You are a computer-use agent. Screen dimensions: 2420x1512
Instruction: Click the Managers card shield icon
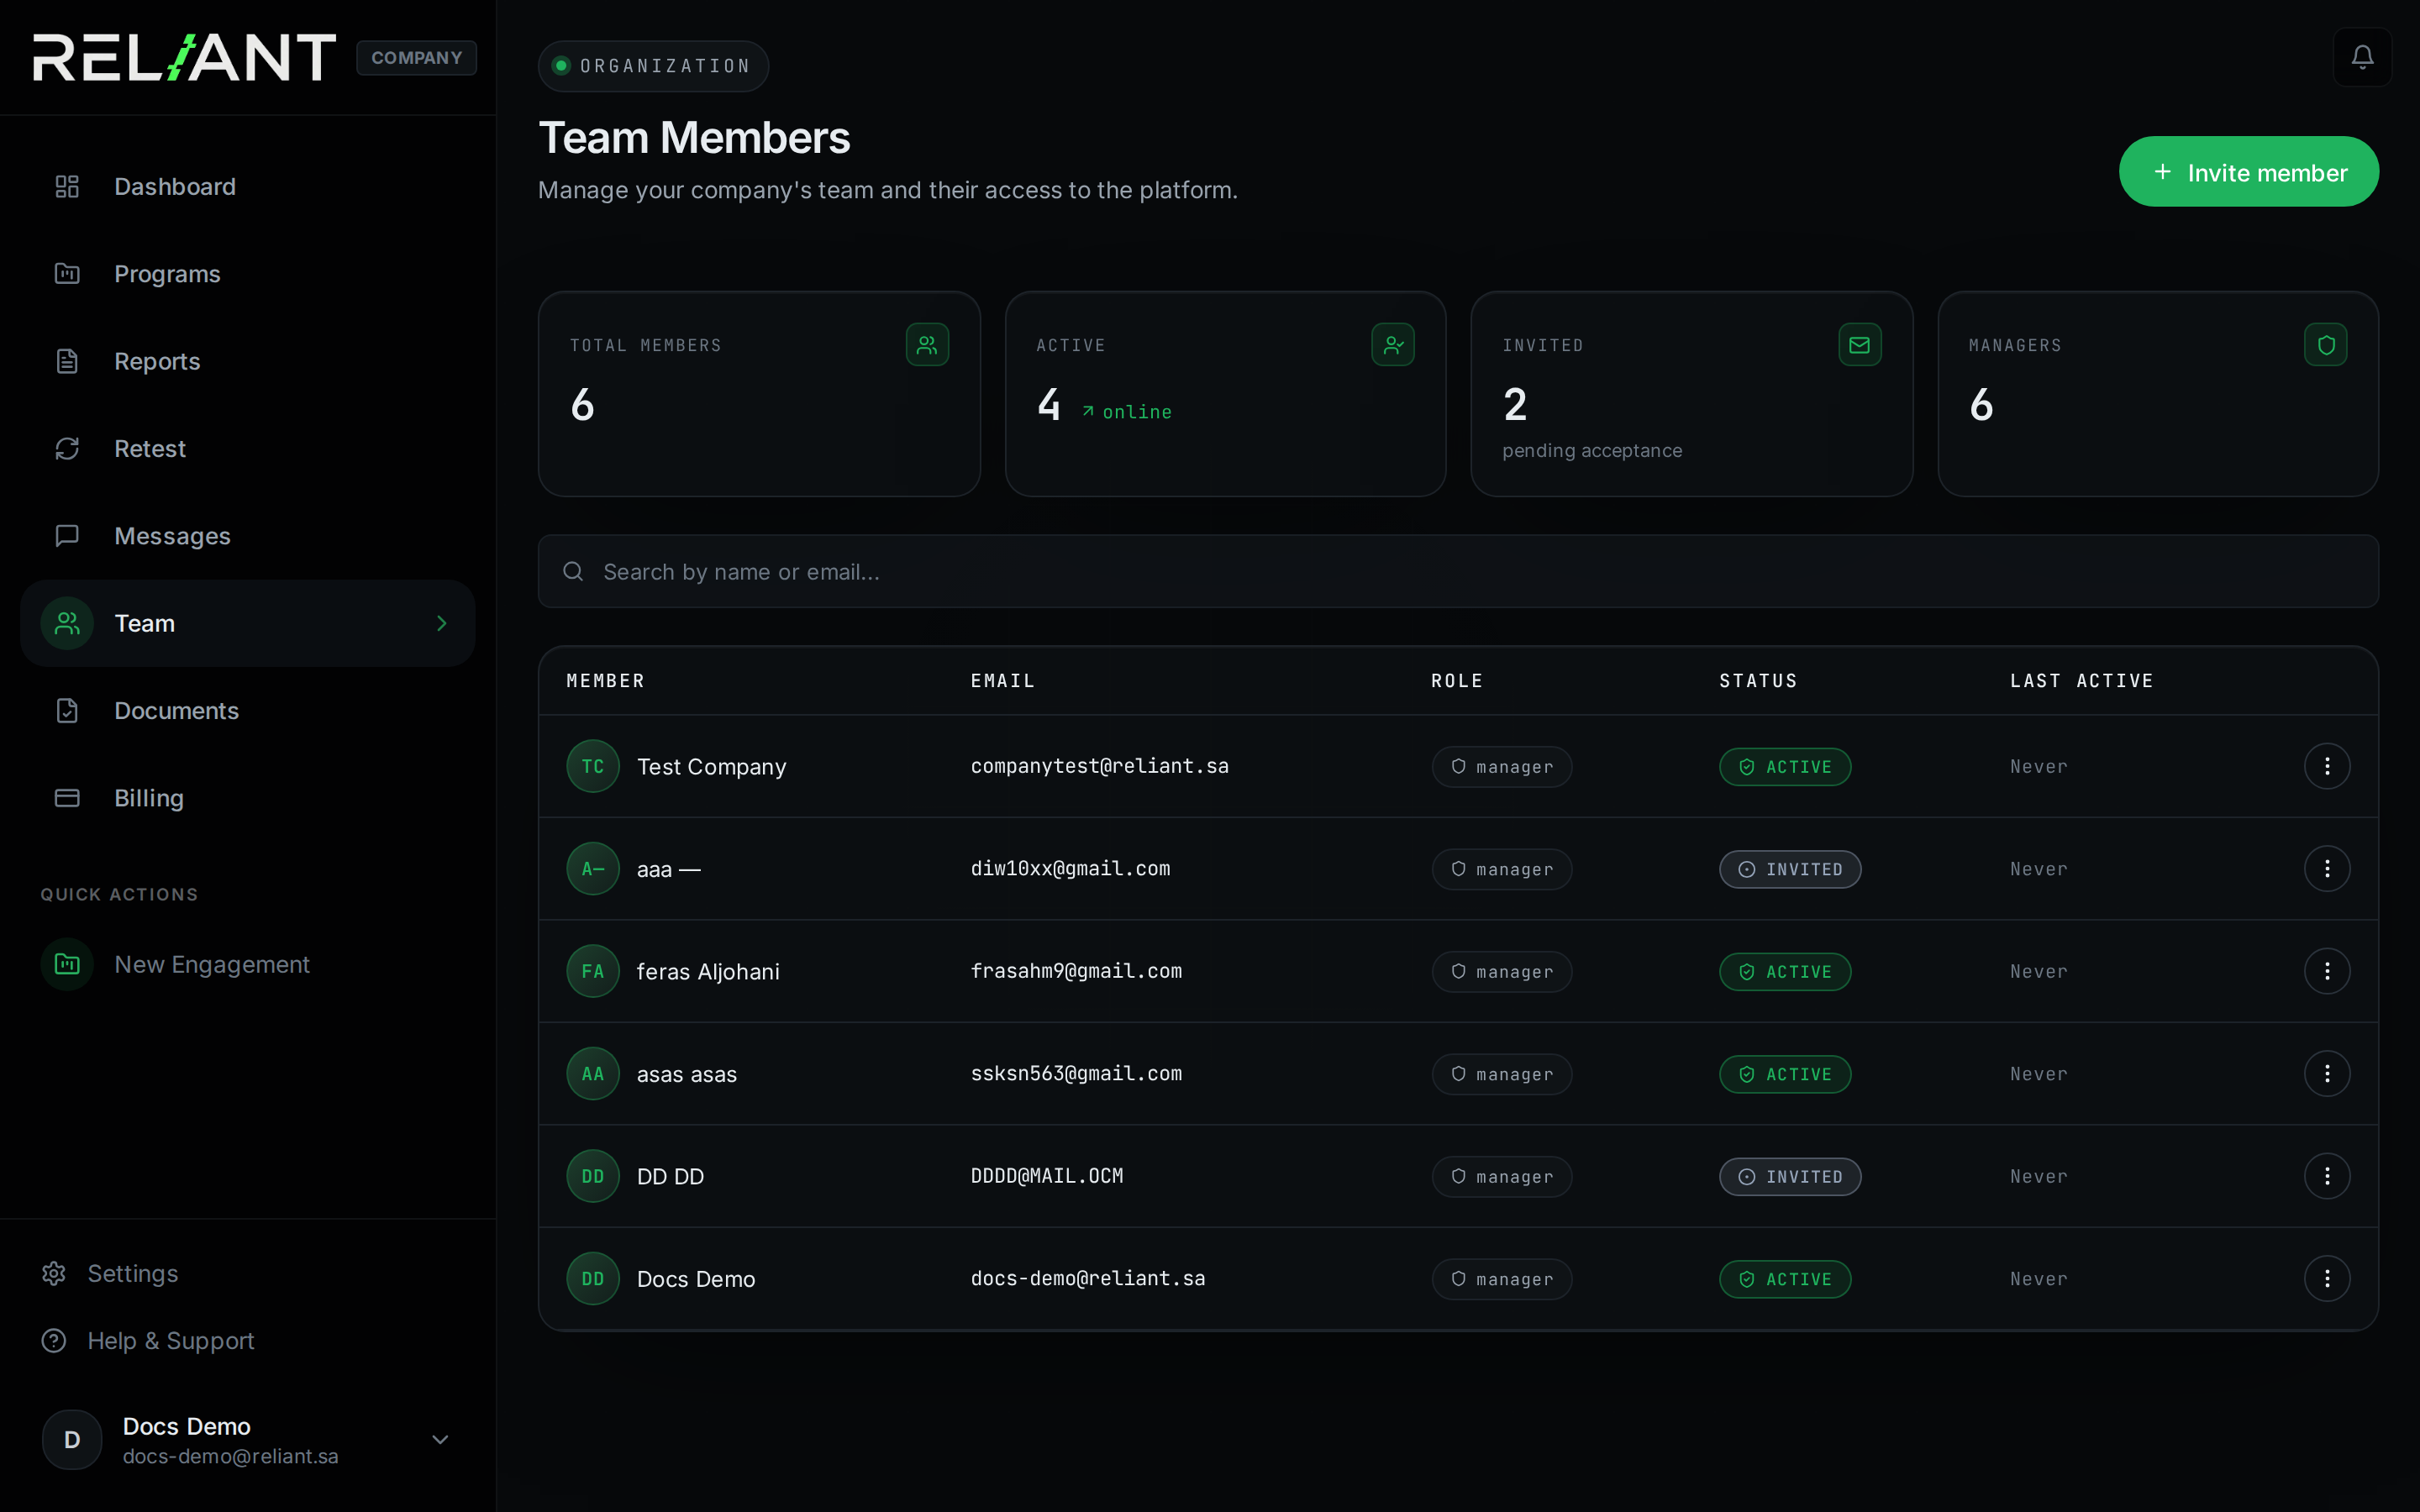(2326, 345)
